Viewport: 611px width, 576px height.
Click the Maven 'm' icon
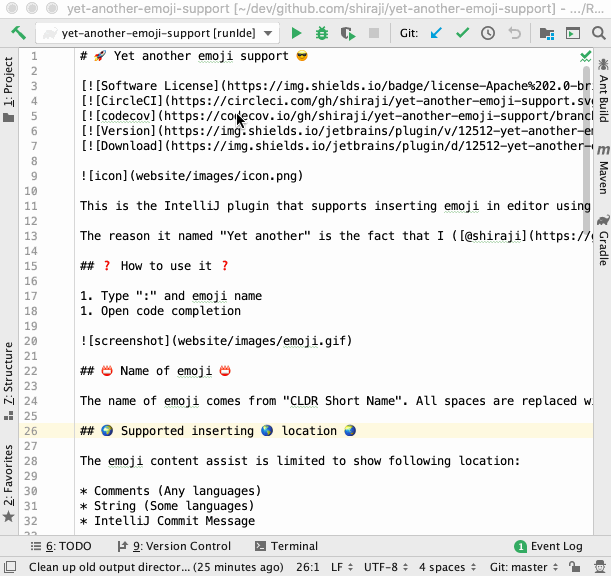click(x=603, y=150)
